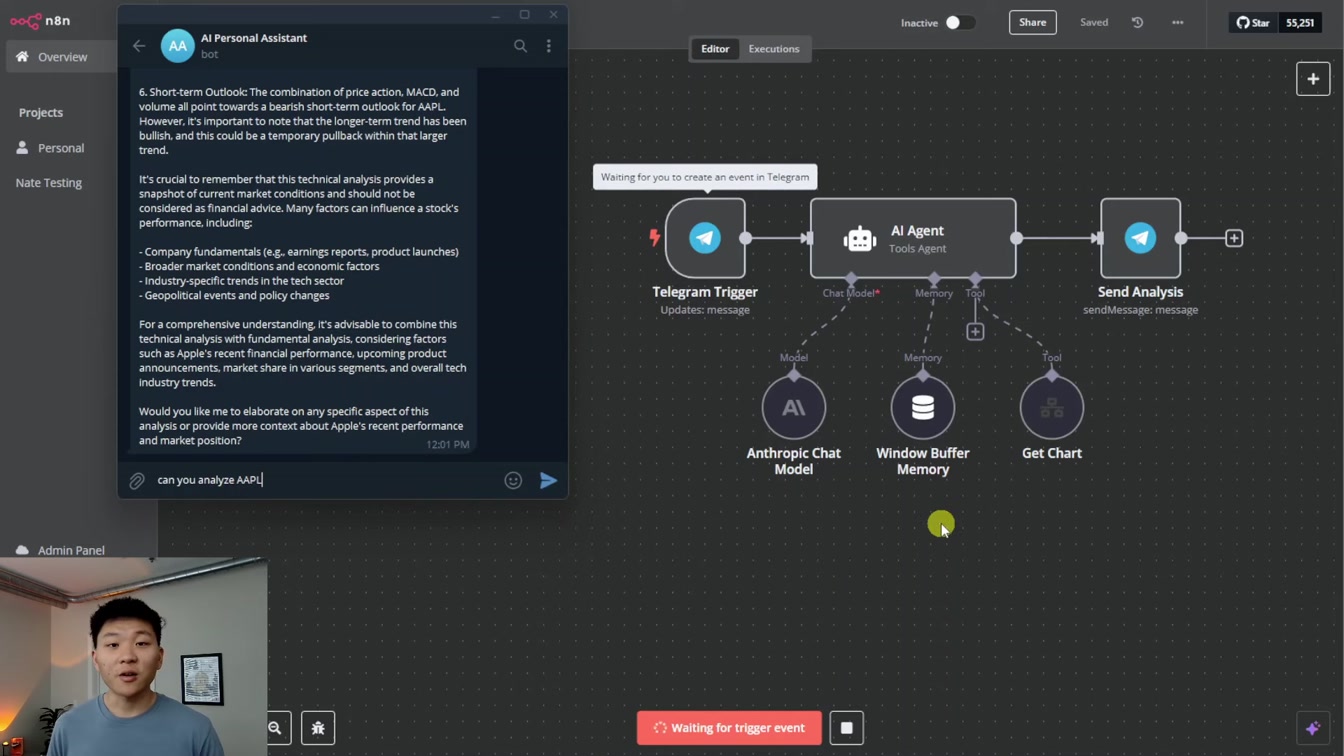Image resolution: width=1344 pixels, height=756 pixels.
Task: Stop the workflow execution
Action: (846, 728)
